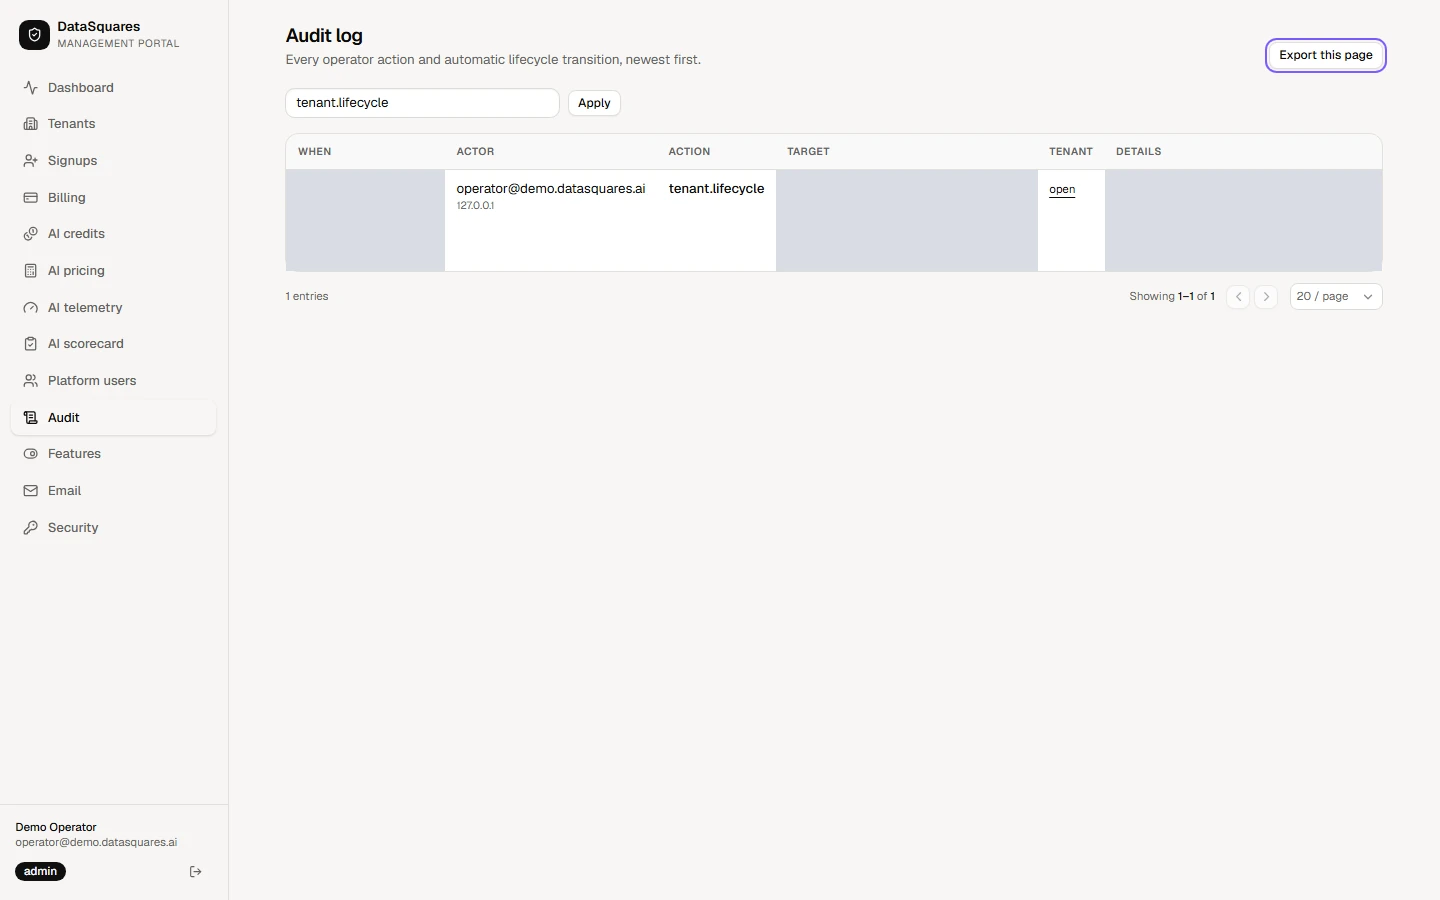Click the AI telemetry gauge icon
Viewport: 1440px width, 900px height.
[31, 308]
